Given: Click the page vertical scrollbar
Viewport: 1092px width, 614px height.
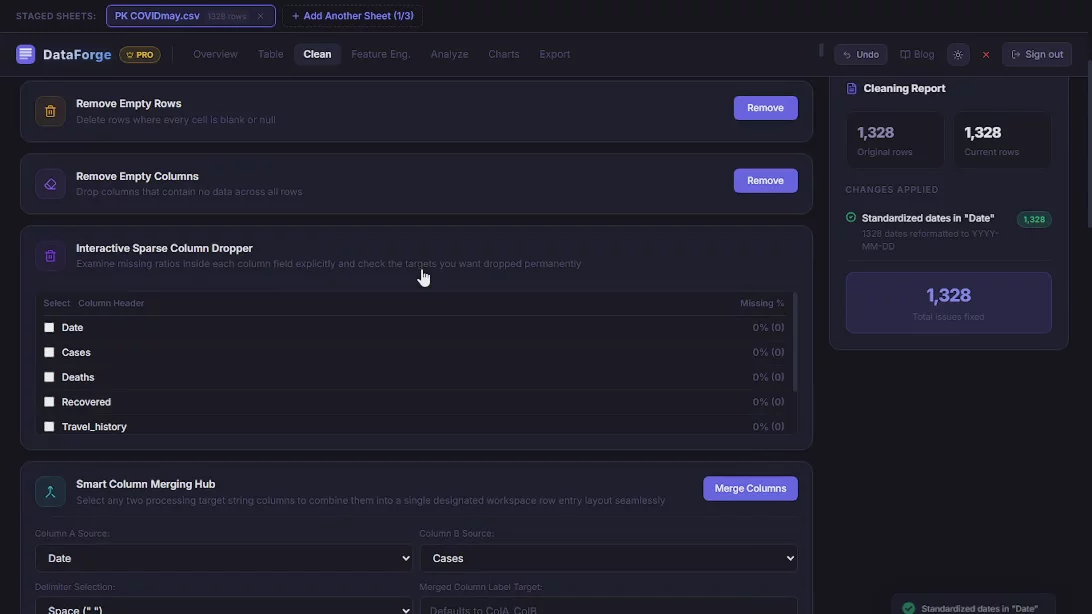Looking at the screenshot, I should pyautogui.click(x=1089, y=143).
